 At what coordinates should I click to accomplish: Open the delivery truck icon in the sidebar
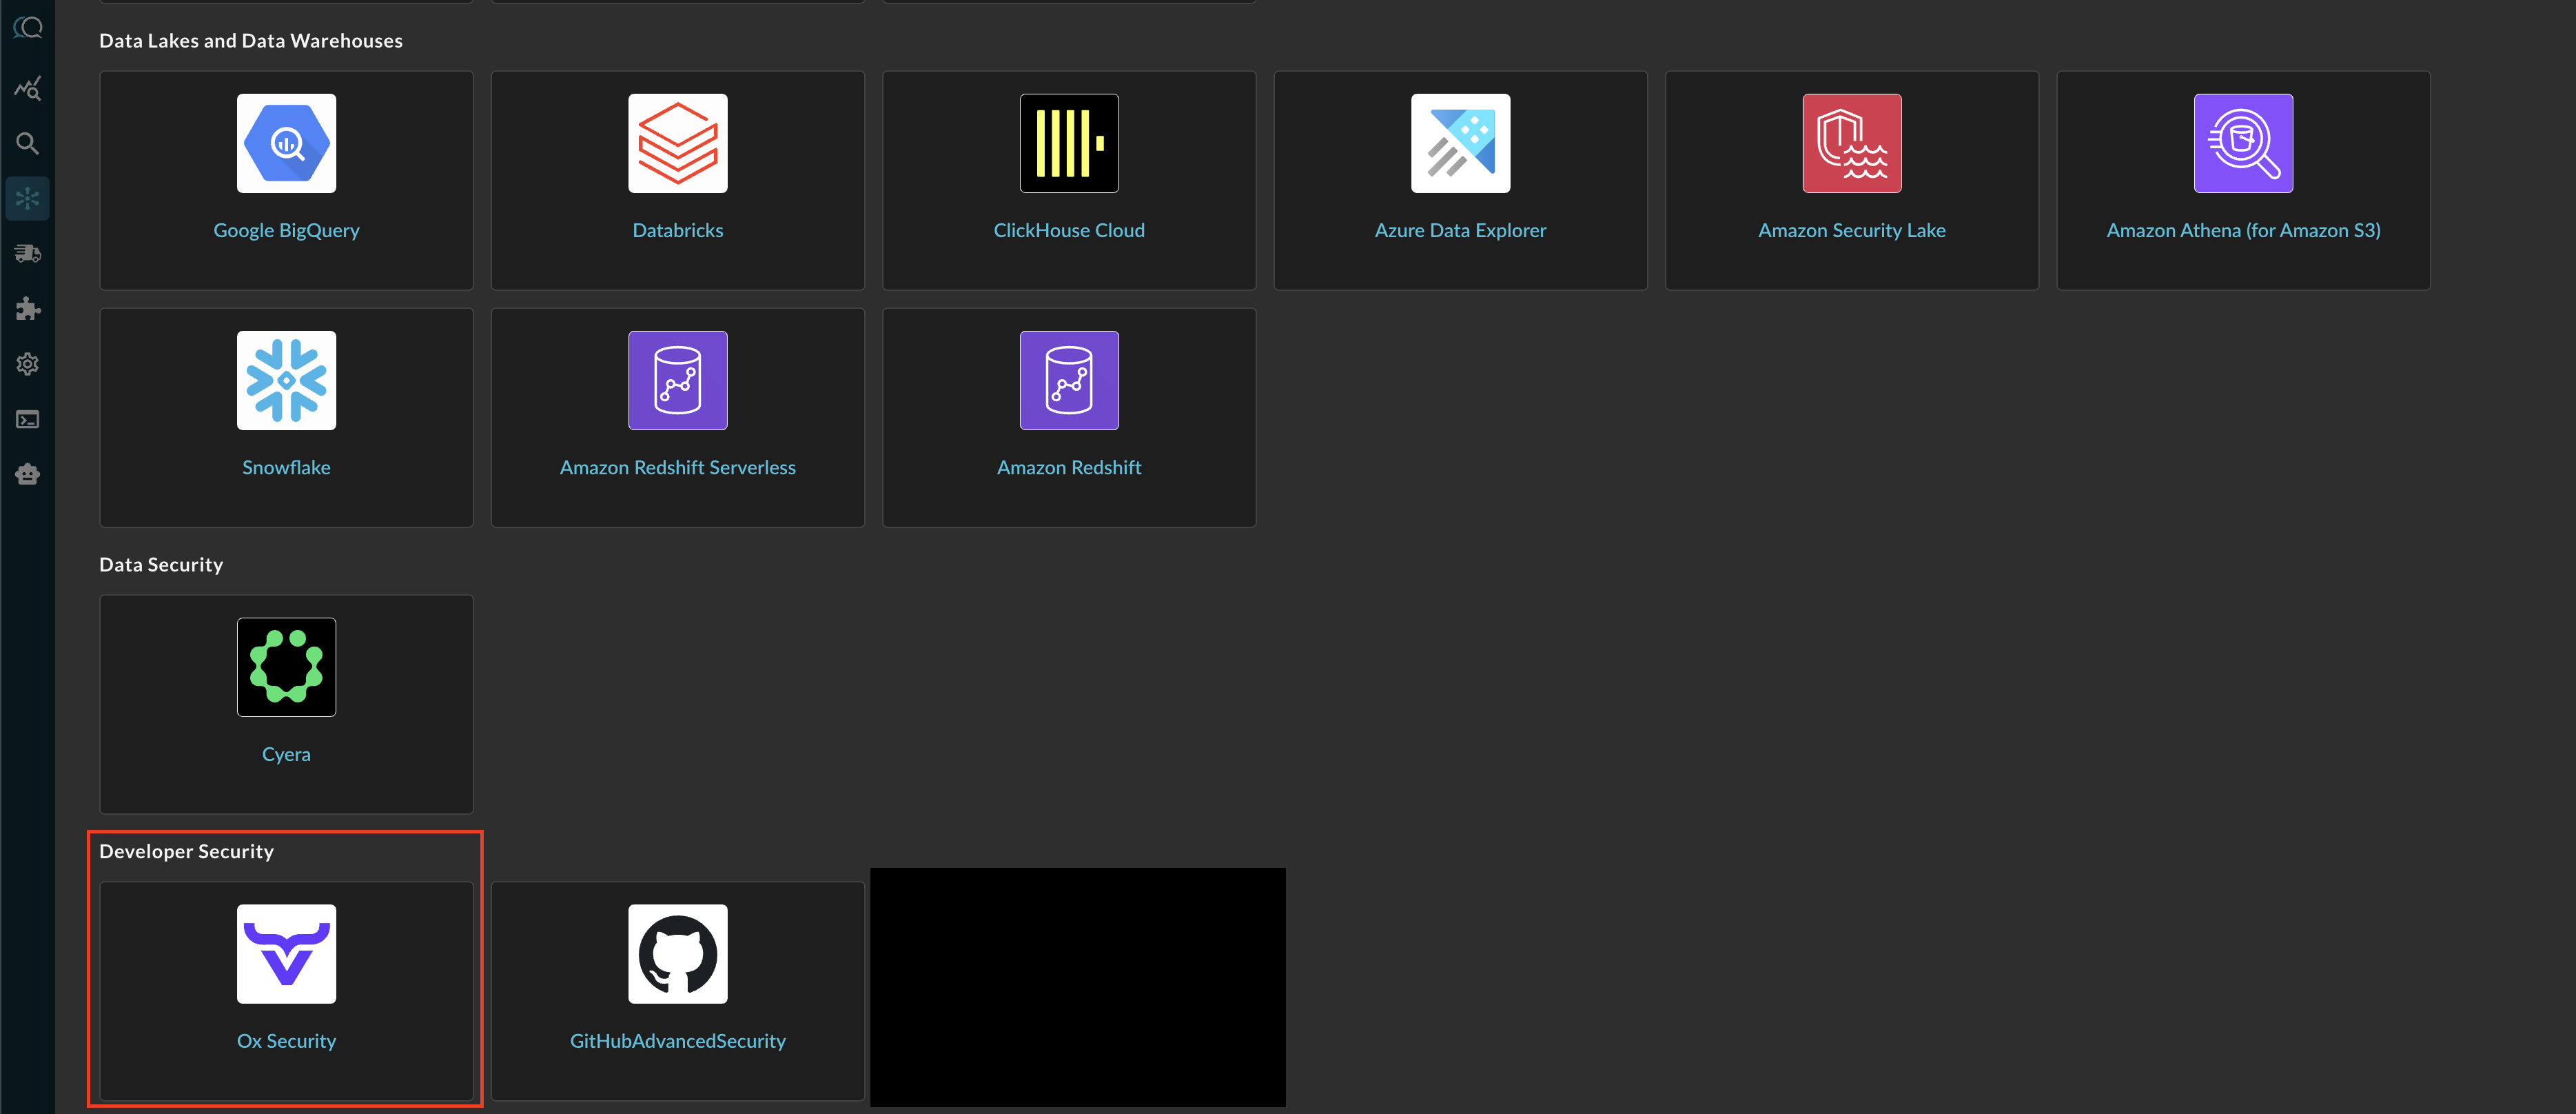click(28, 254)
